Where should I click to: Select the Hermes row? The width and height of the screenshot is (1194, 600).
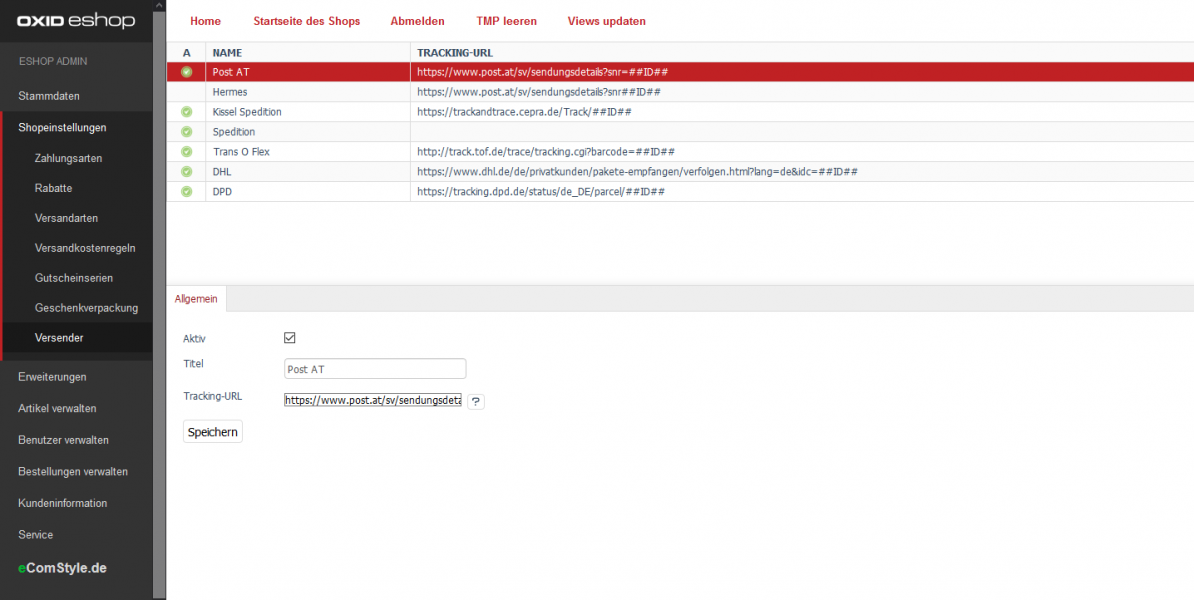tap(680, 92)
